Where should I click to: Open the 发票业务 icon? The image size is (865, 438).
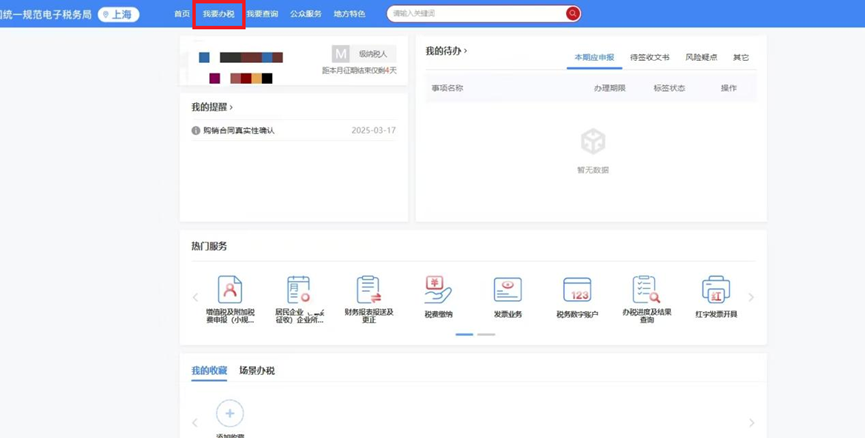point(507,290)
